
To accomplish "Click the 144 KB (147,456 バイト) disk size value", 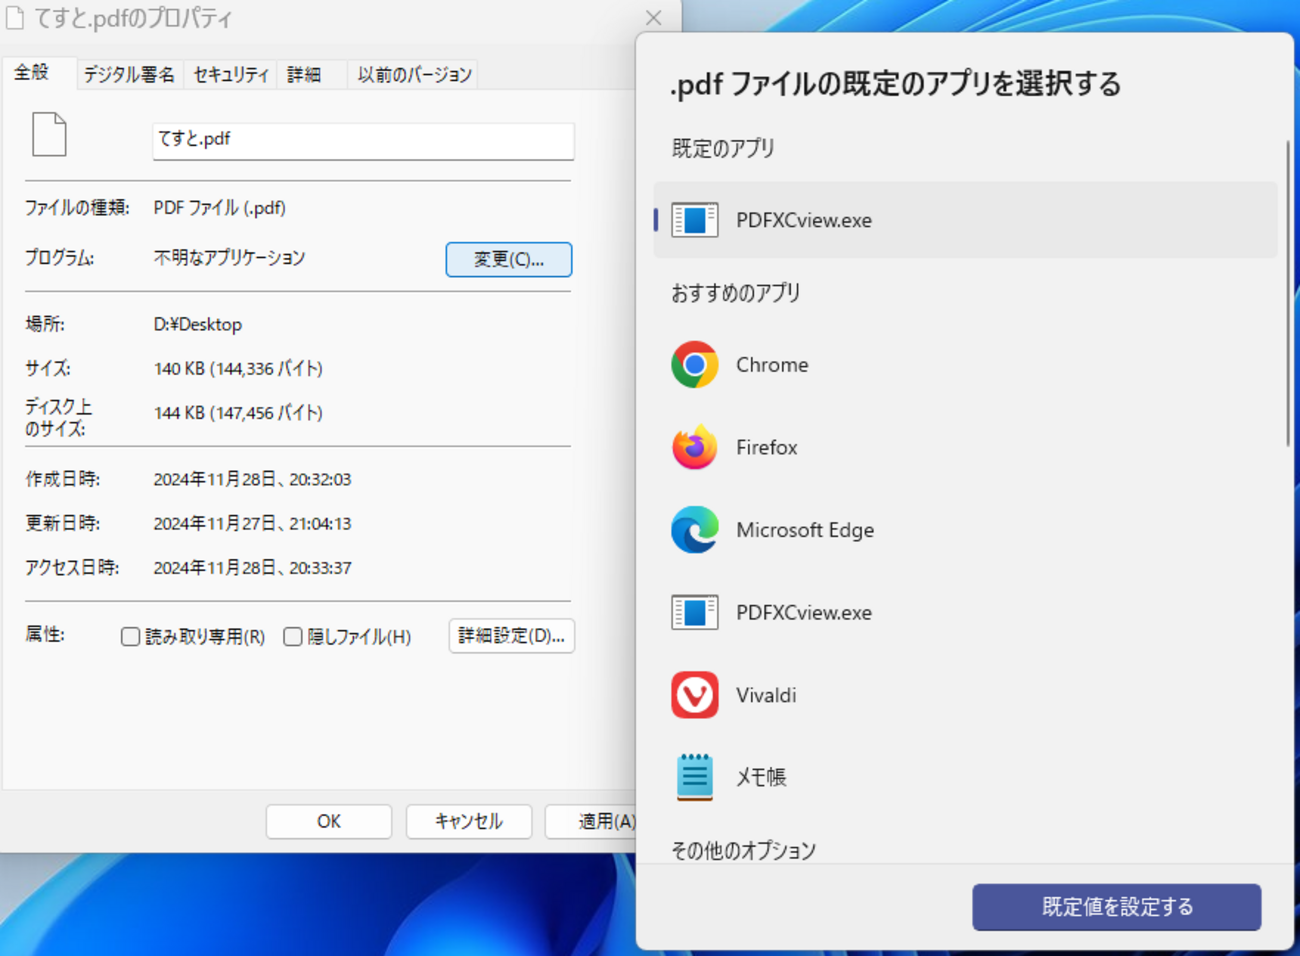I will pyautogui.click(x=238, y=413).
